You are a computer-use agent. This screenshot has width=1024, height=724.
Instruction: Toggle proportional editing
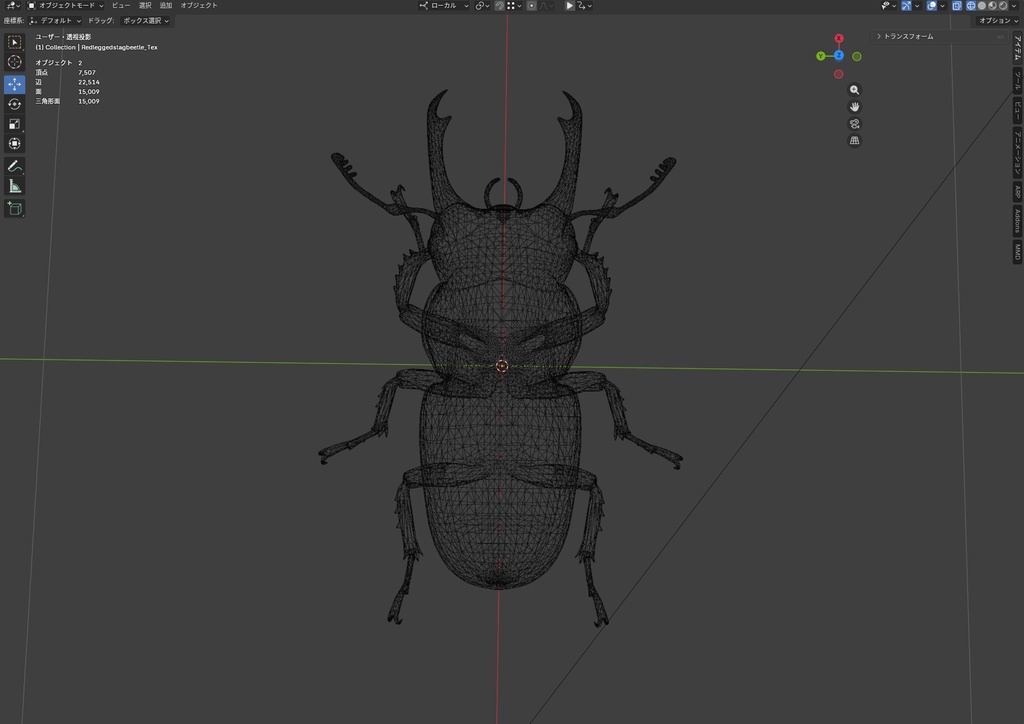532,5
